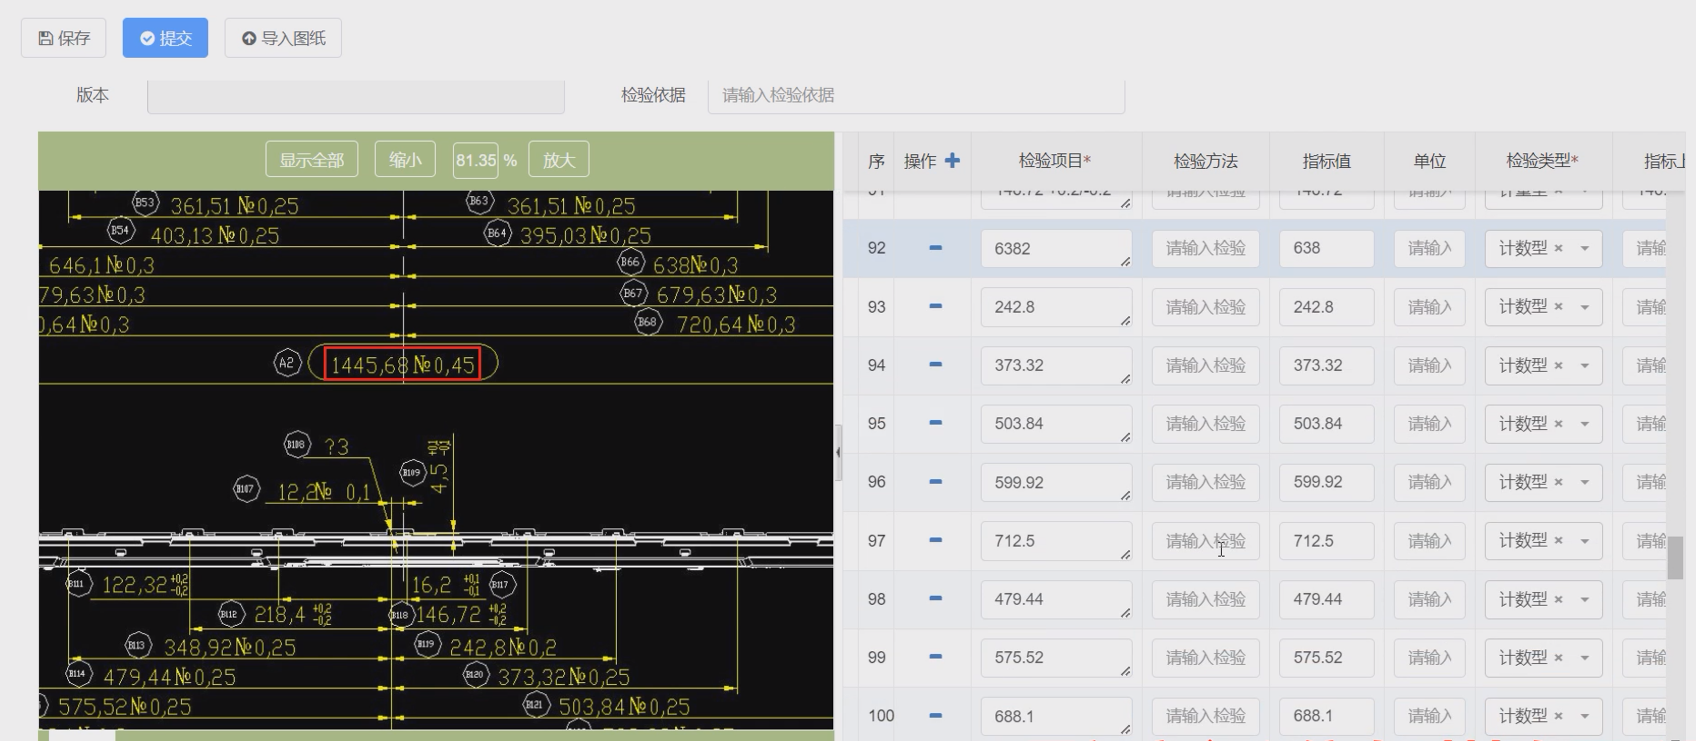Screen dimensions: 1696x741
Task: Click 显示全部 to show whole drawing
Action: [311, 160]
